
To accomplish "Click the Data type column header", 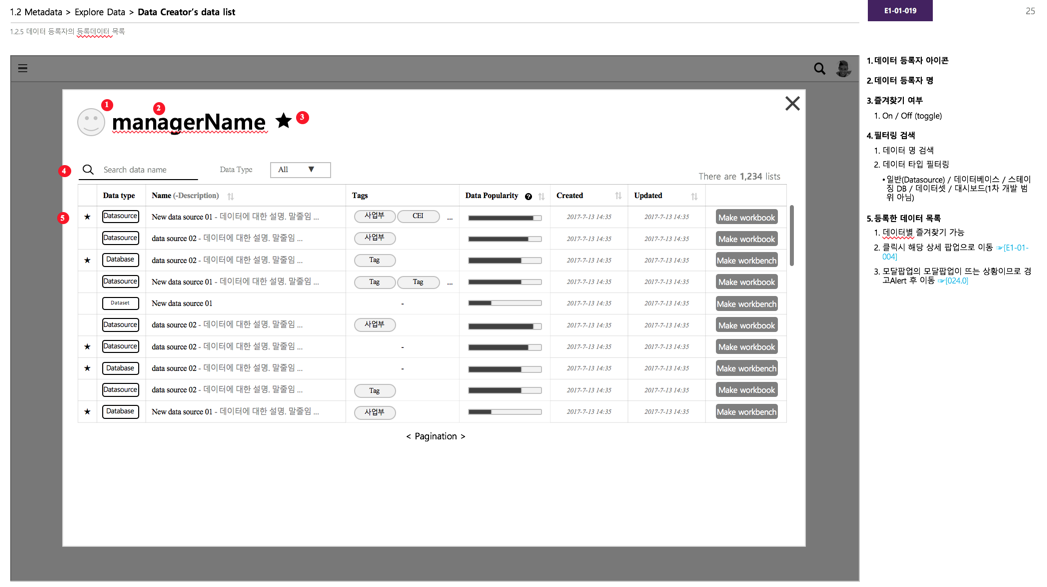I will coord(119,196).
